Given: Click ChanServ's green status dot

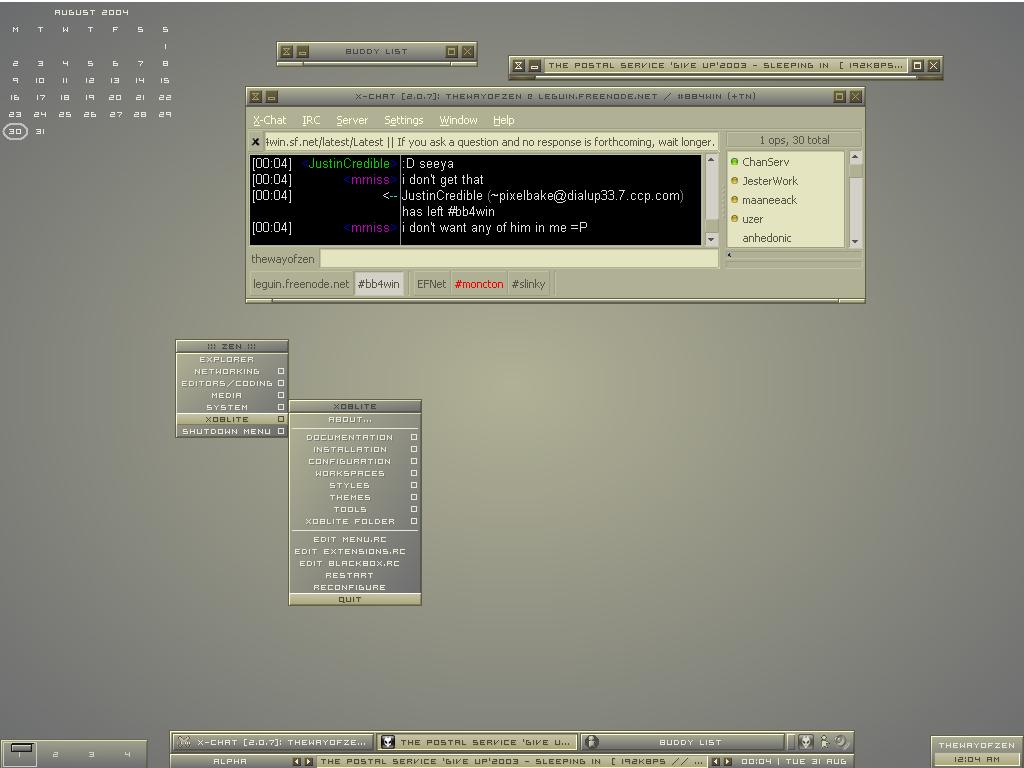Looking at the screenshot, I should click(x=734, y=161).
